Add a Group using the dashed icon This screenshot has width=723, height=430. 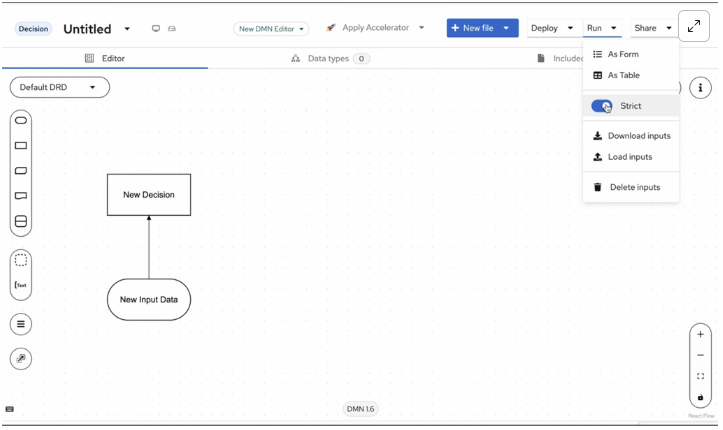coord(21,260)
